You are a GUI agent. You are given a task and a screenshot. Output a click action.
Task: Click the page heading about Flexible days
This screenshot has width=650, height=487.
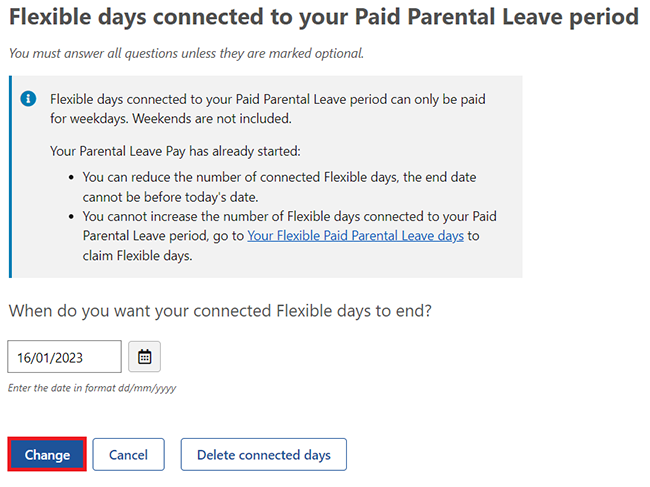pyautogui.click(x=324, y=17)
